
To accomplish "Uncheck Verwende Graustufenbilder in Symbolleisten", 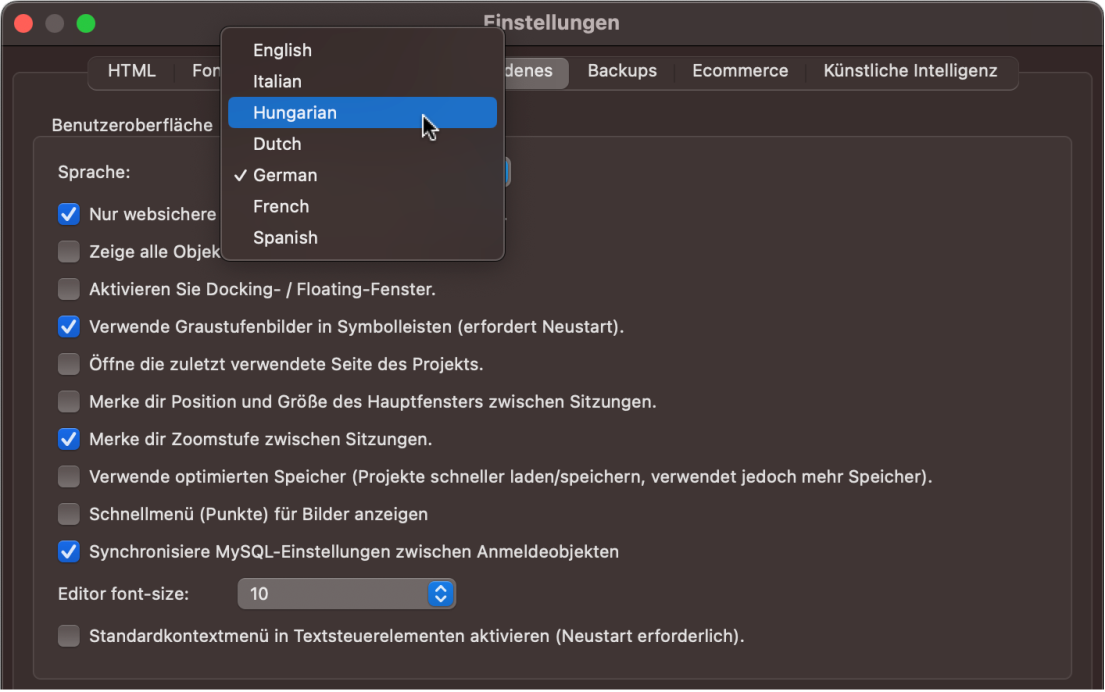I will 69,327.
